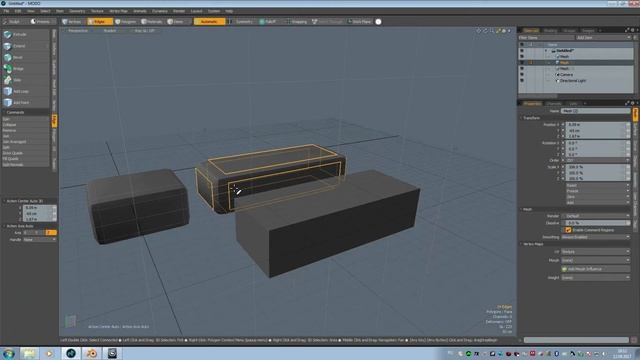Select the Slide tool
Viewport: 640px width, 360px height.
[25, 80]
